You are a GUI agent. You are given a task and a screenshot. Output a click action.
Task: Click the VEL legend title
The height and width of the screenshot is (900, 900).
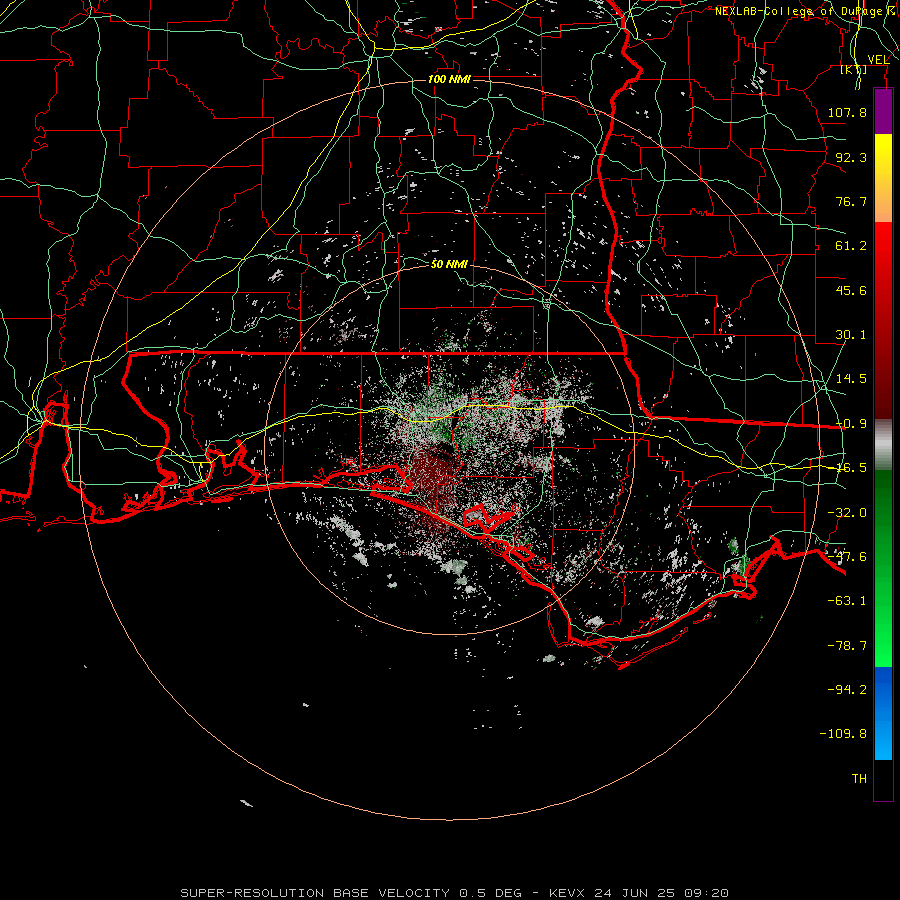[878, 60]
